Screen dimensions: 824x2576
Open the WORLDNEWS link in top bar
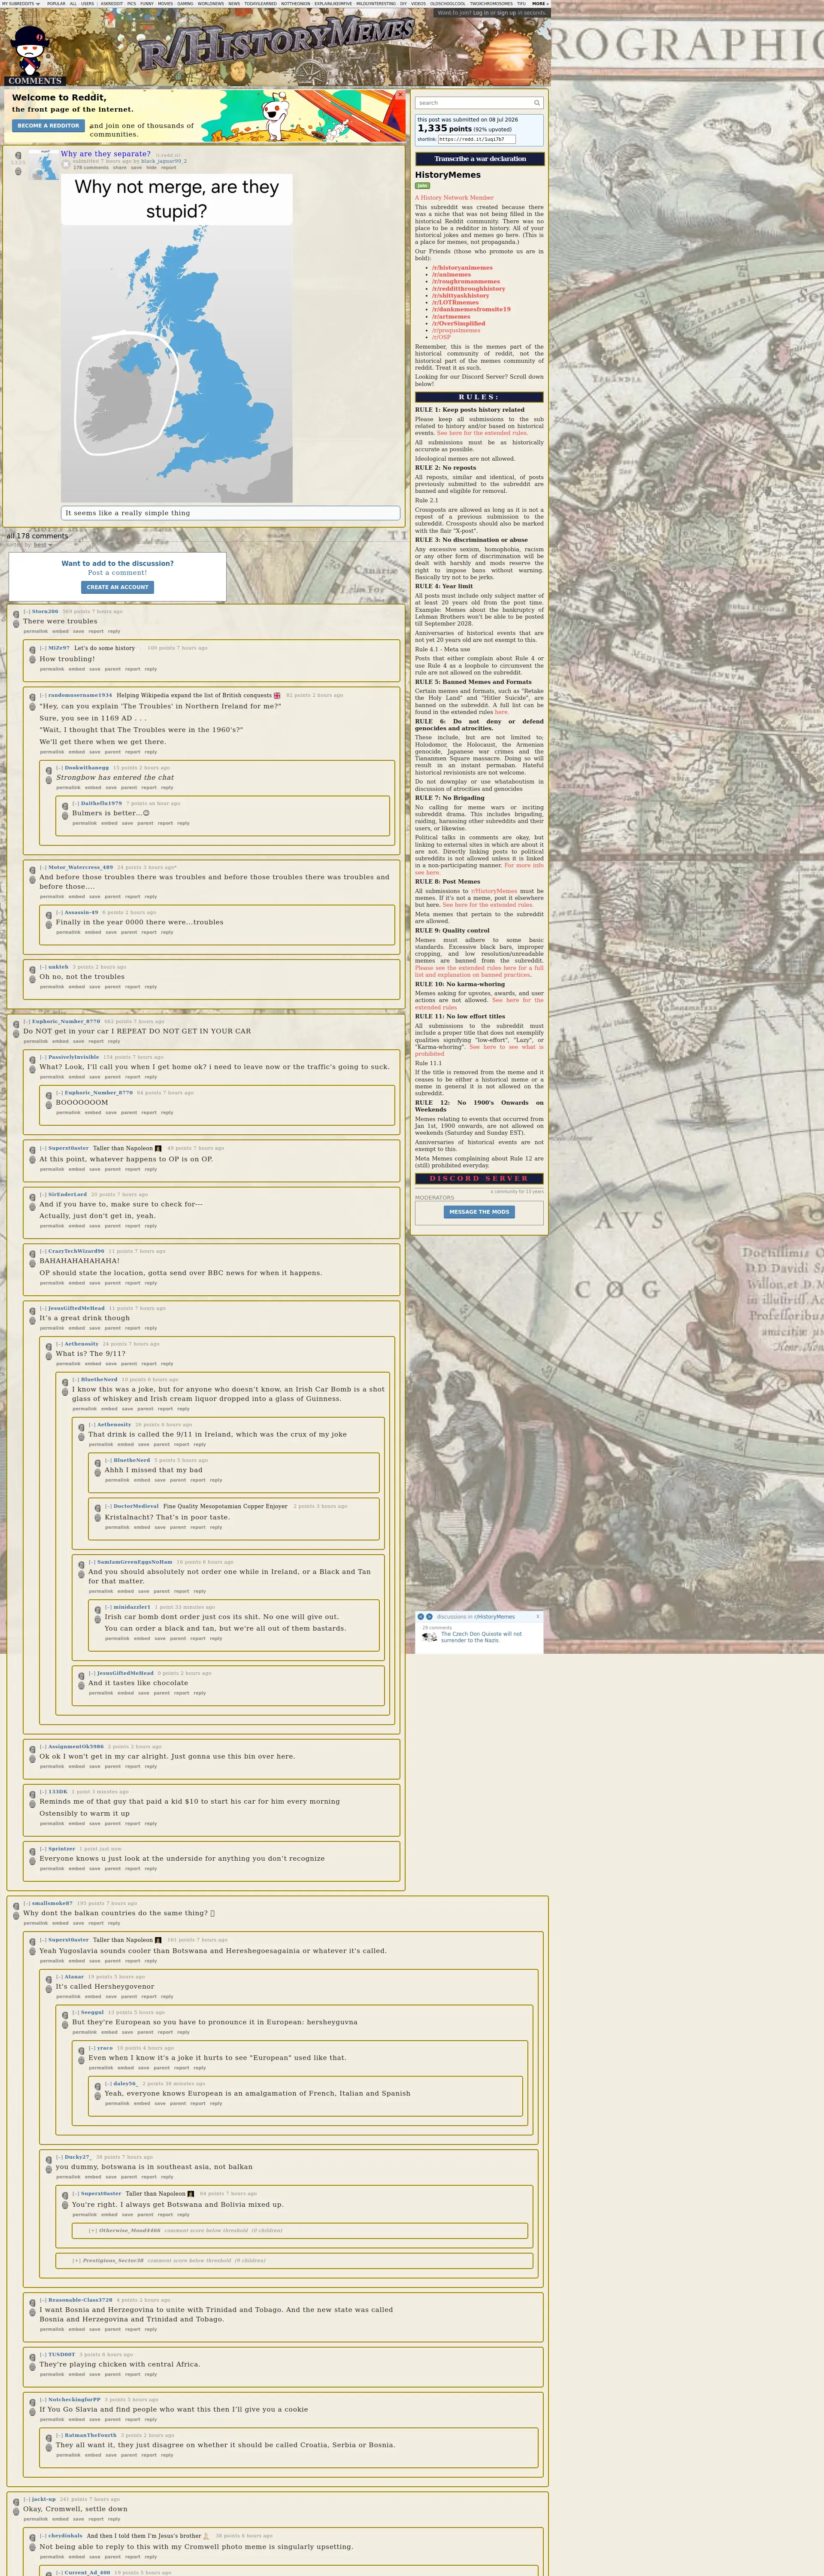click(x=211, y=4)
